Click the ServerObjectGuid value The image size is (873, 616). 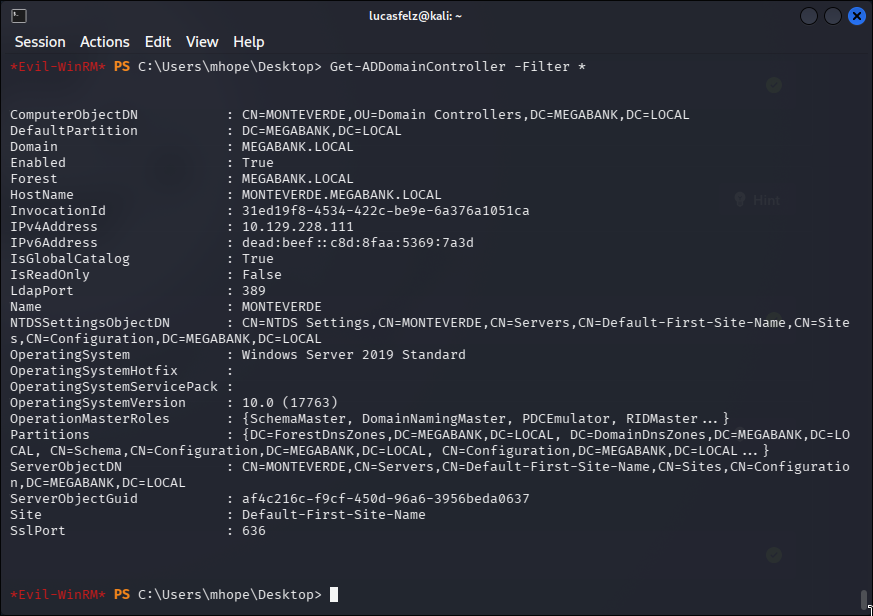point(385,498)
